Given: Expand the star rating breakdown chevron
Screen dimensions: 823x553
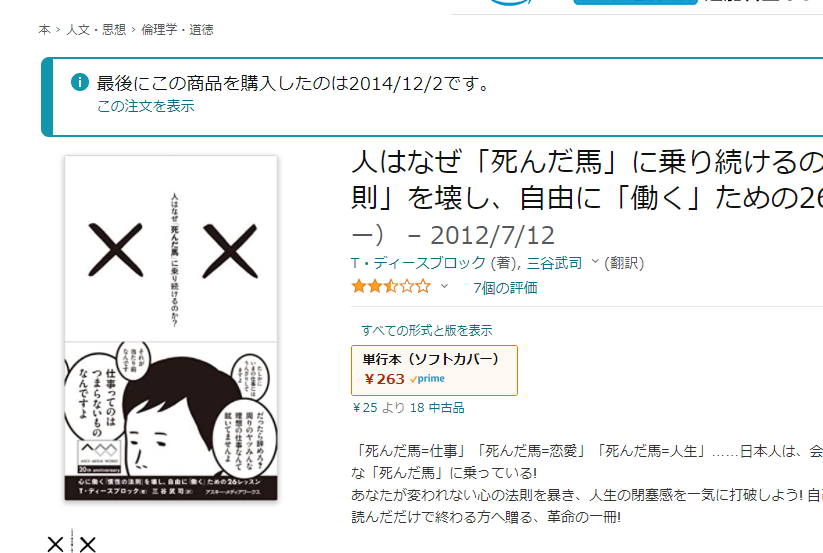Looking at the screenshot, I should [444, 286].
